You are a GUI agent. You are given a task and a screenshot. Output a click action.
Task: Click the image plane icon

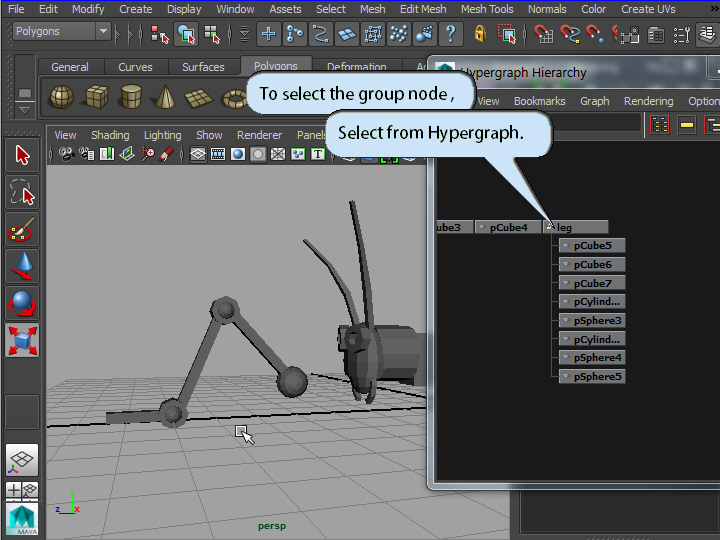click(x=127, y=154)
